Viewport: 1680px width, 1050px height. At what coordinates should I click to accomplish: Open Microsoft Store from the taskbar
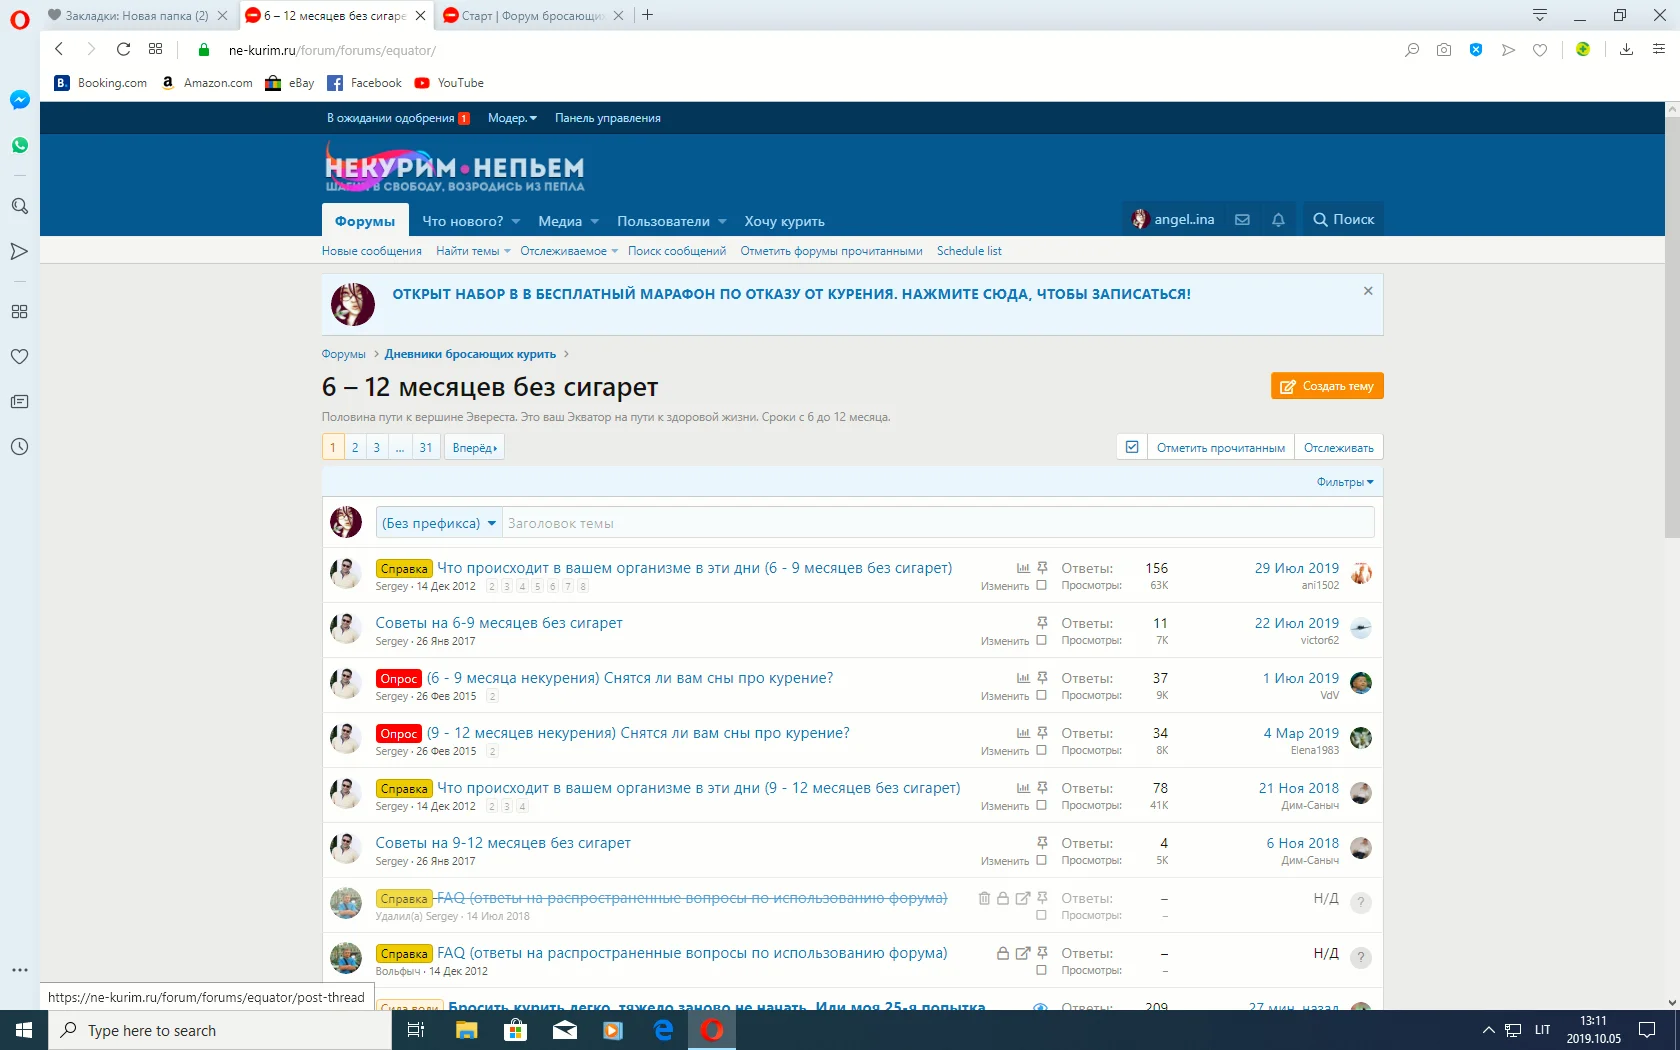coord(516,1030)
